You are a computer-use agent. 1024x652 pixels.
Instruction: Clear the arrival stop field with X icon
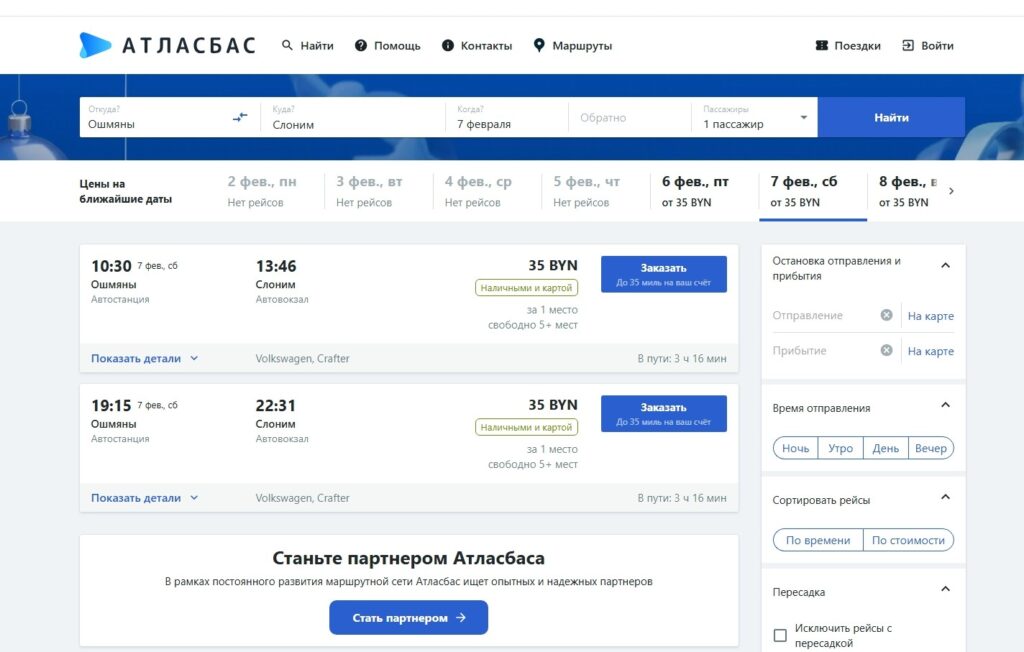click(x=886, y=350)
